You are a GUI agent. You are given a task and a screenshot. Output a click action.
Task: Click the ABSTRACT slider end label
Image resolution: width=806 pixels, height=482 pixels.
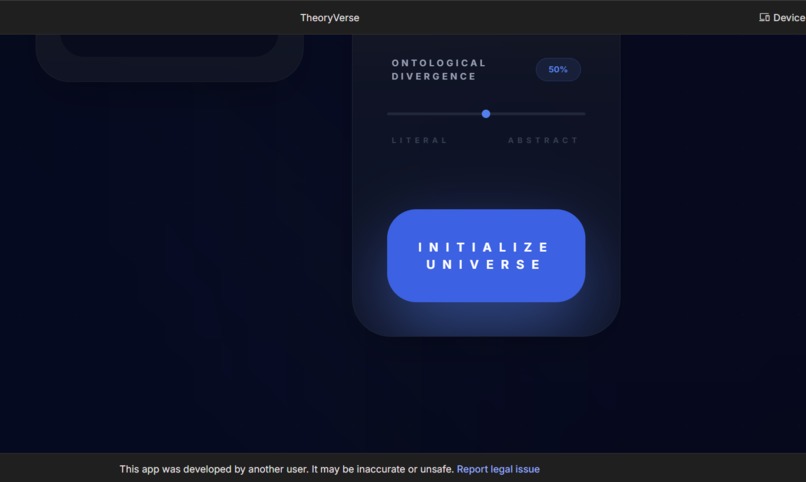point(543,140)
